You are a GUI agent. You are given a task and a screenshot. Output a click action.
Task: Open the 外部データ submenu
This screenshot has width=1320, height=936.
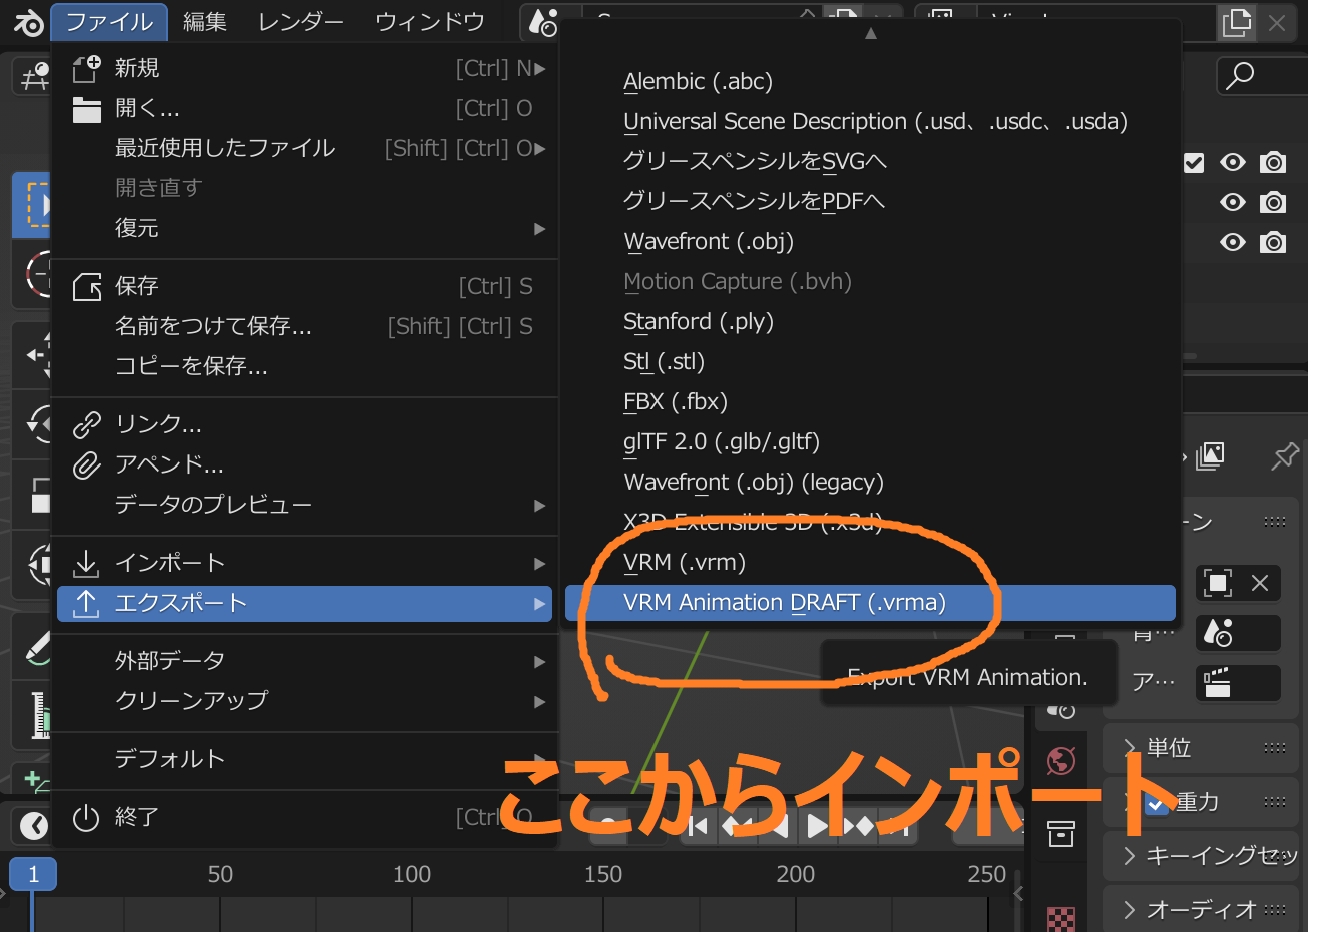(305, 661)
